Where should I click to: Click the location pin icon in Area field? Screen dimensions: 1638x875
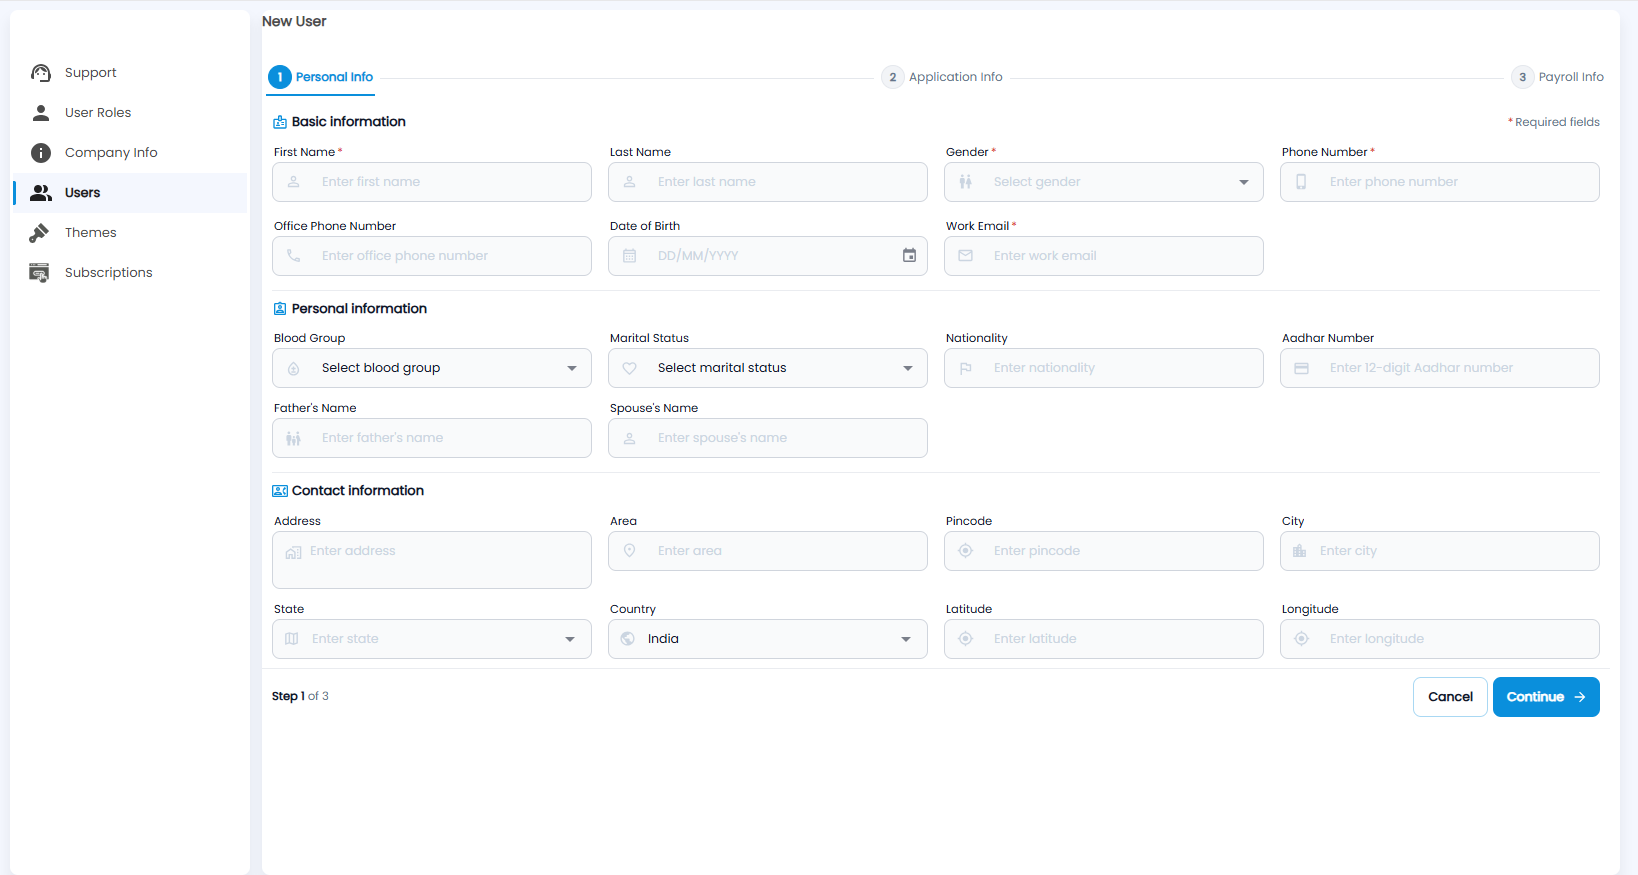click(629, 551)
